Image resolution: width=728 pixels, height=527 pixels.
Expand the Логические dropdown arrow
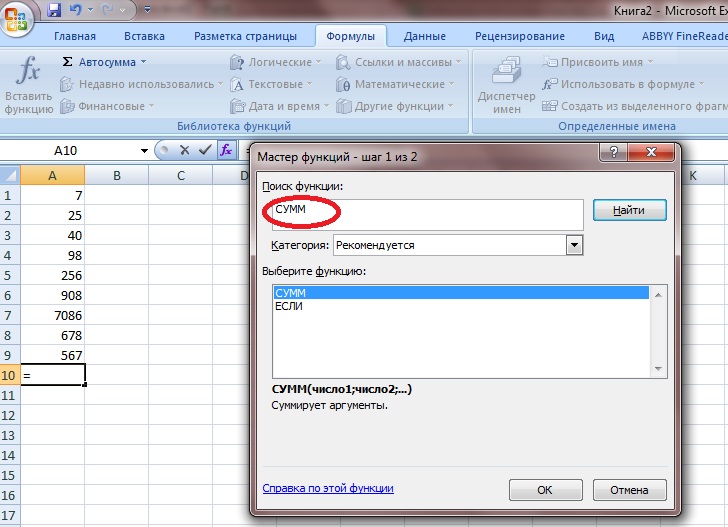click(318, 62)
